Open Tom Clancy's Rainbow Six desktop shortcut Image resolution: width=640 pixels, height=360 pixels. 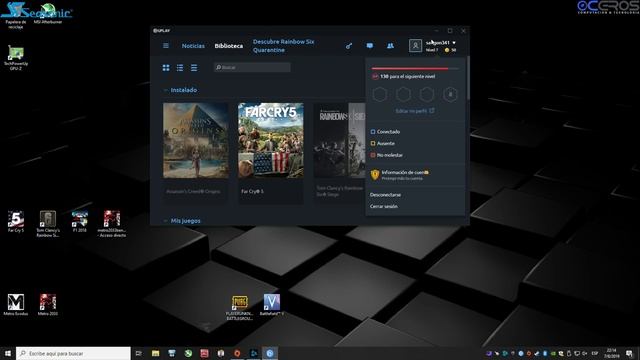tap(48, 223)
